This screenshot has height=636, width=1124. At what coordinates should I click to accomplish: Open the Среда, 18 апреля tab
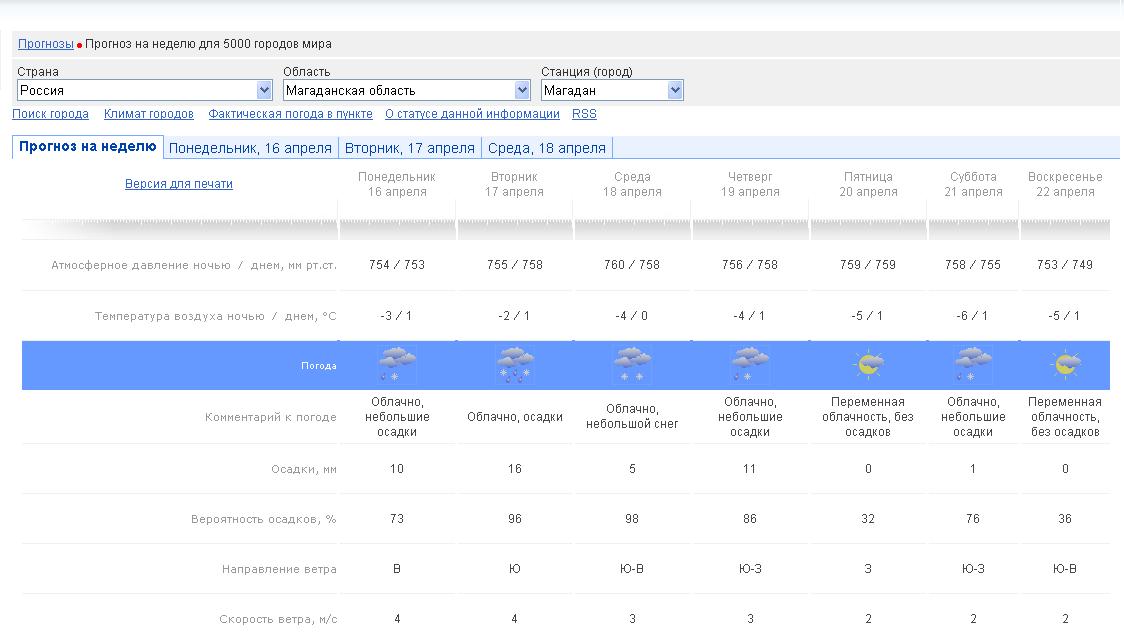click(x=547, y=148)
